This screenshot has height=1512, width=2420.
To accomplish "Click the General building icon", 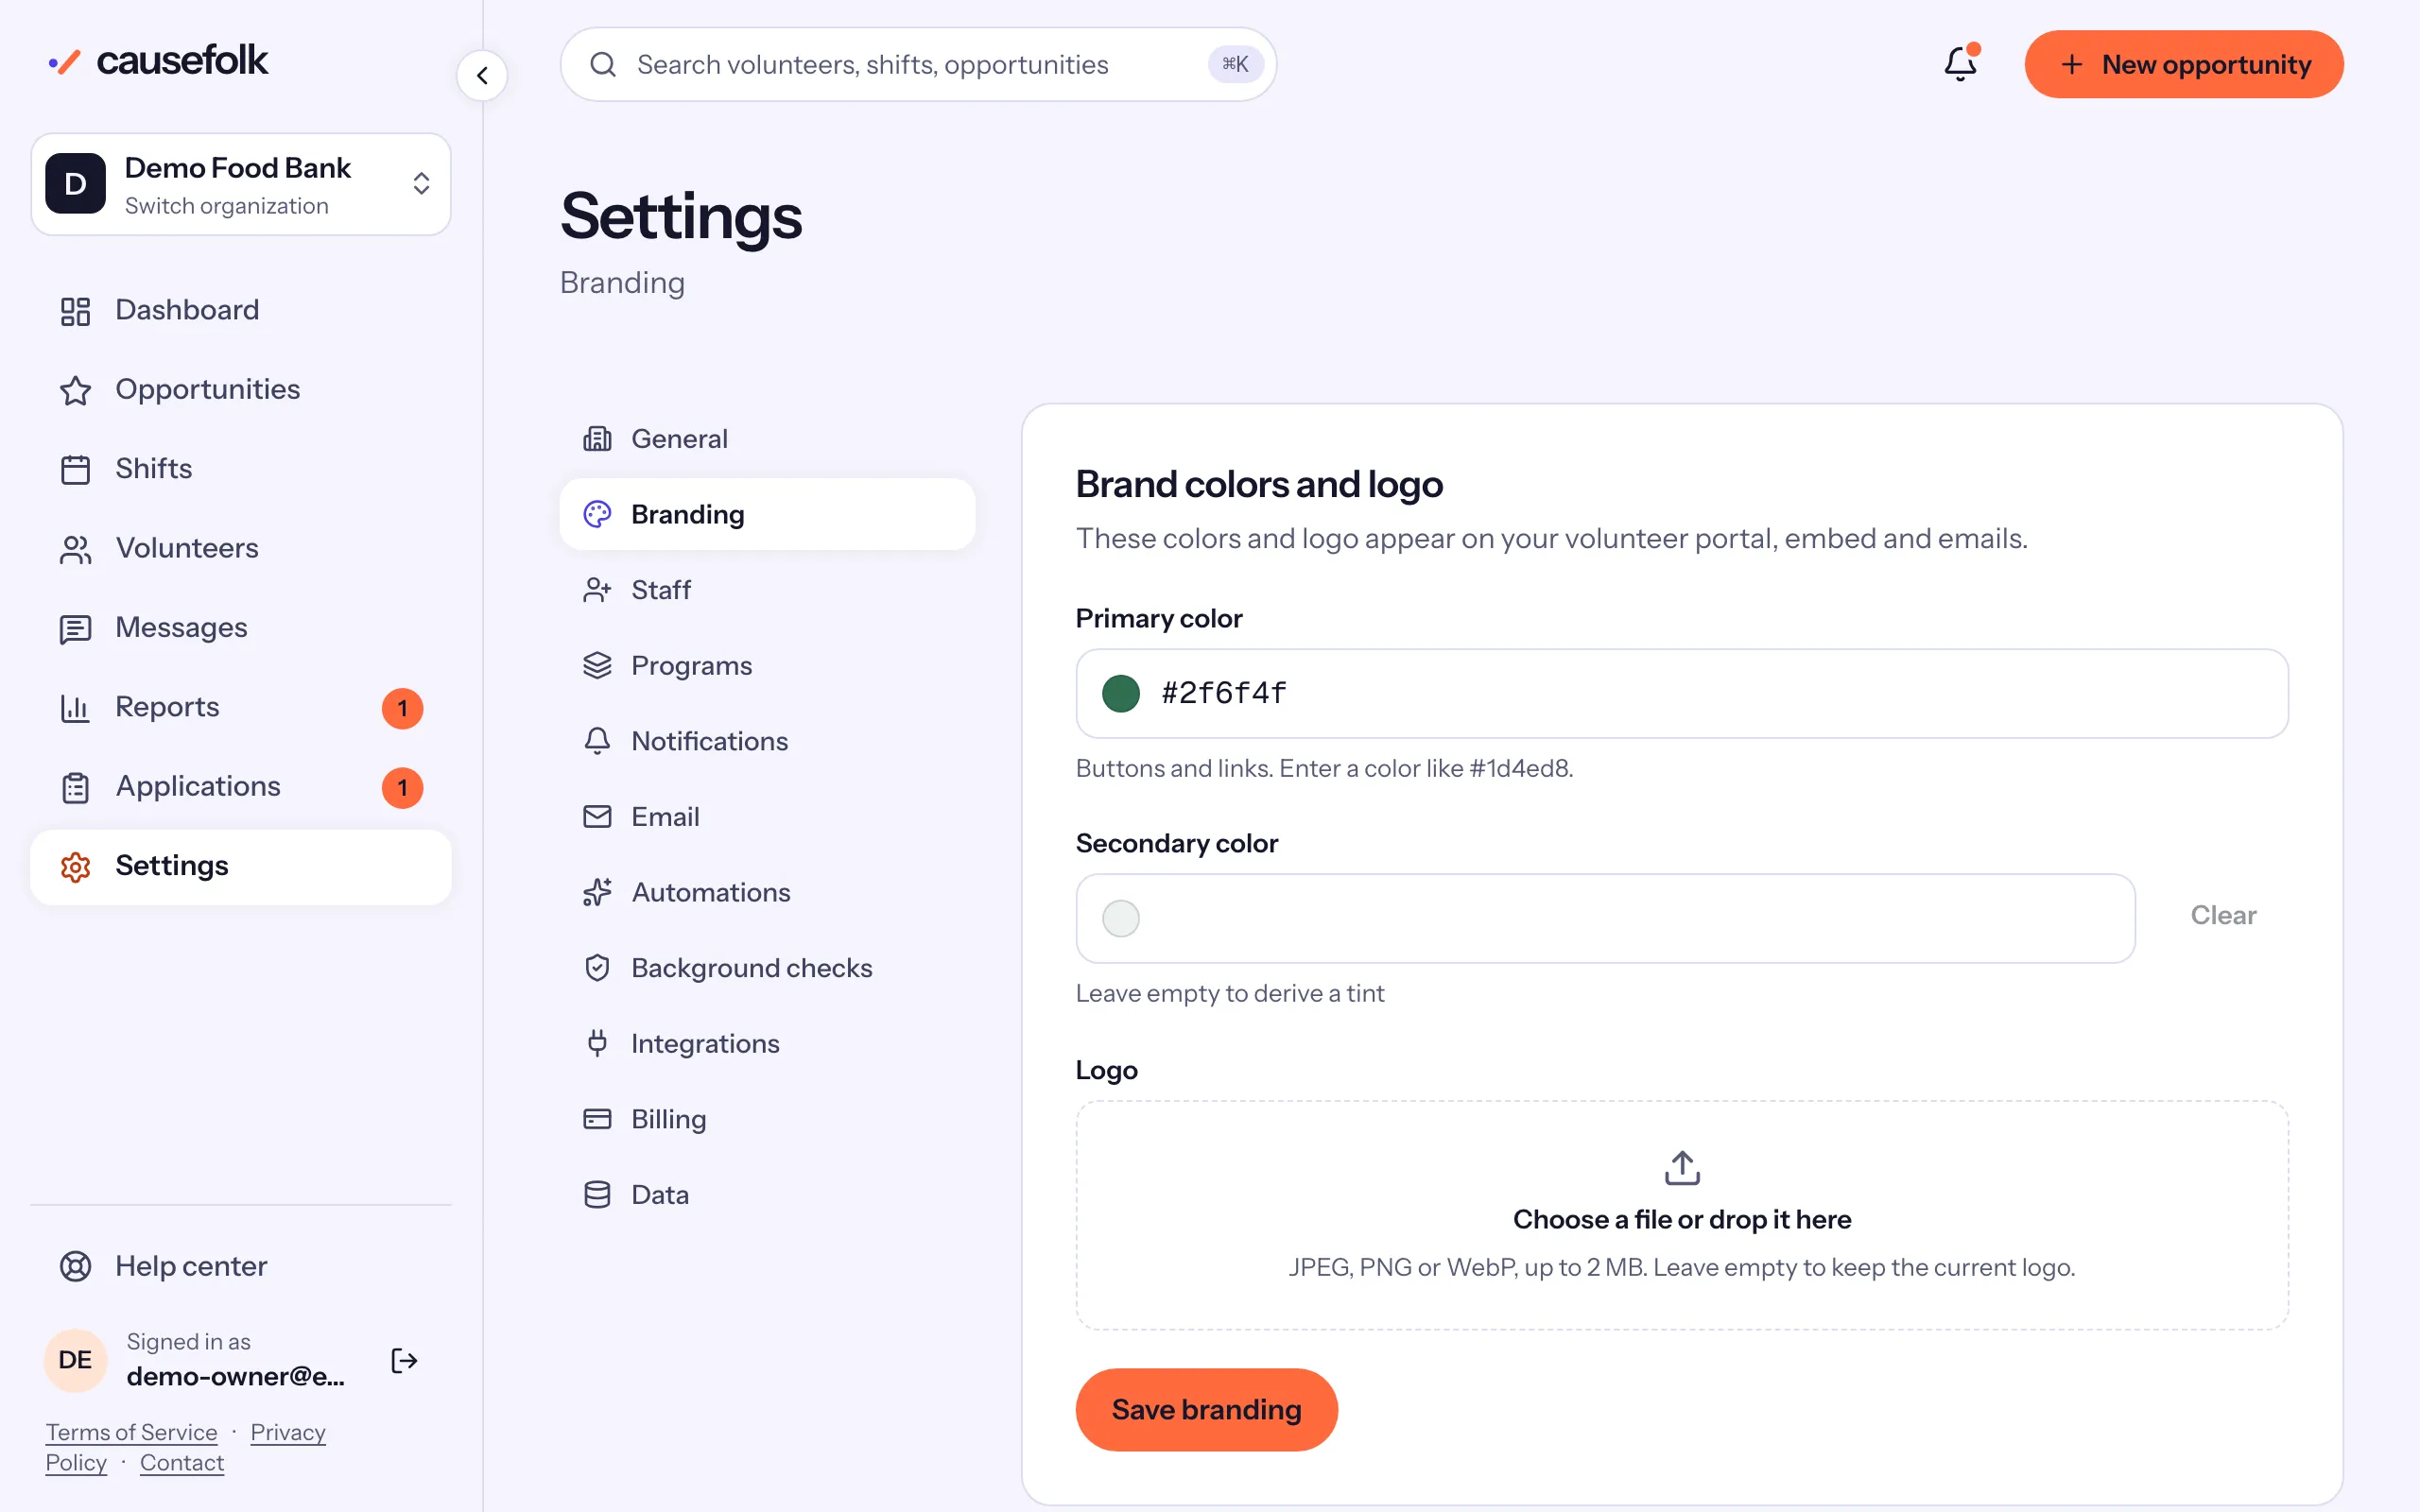I will pos(597,438).
